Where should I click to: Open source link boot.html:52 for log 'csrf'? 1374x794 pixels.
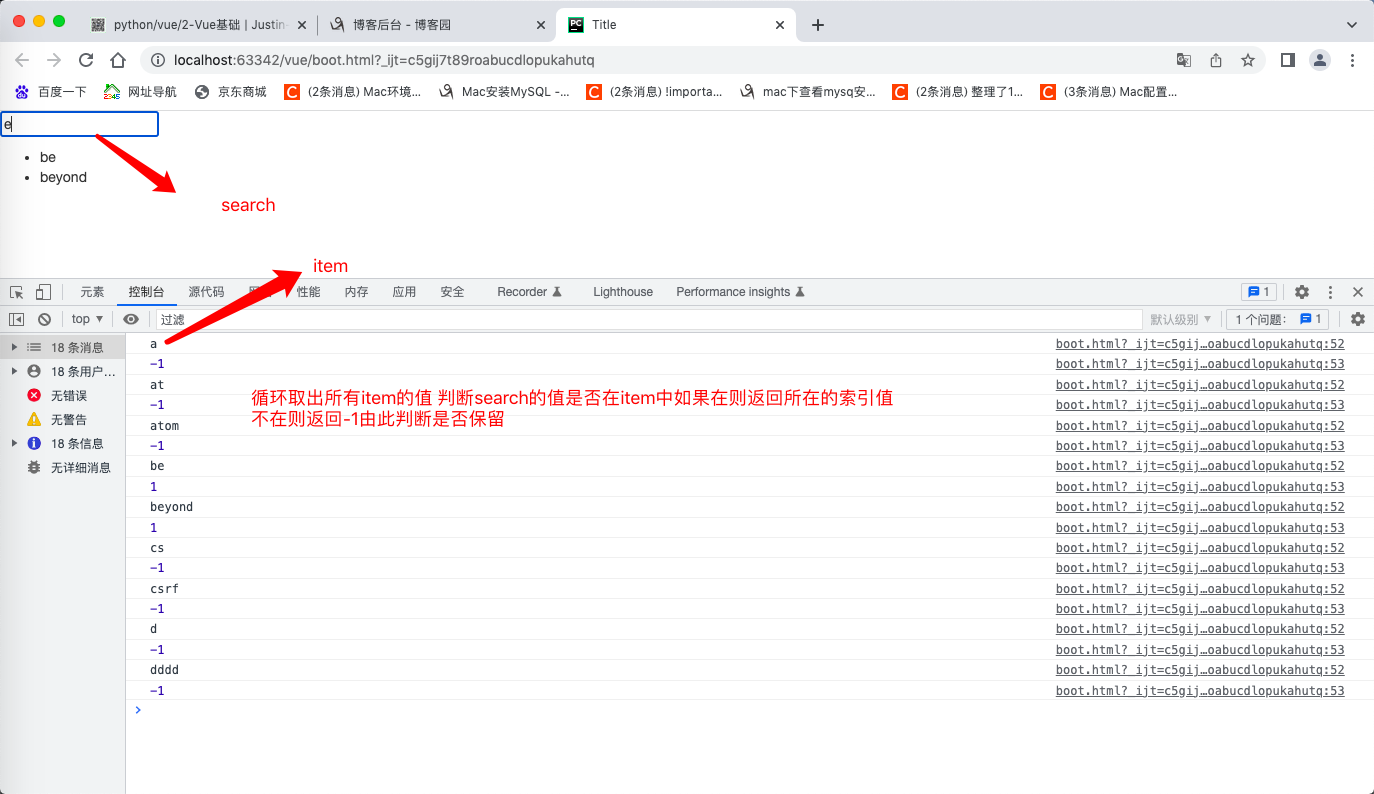(x=1200, y=588)
